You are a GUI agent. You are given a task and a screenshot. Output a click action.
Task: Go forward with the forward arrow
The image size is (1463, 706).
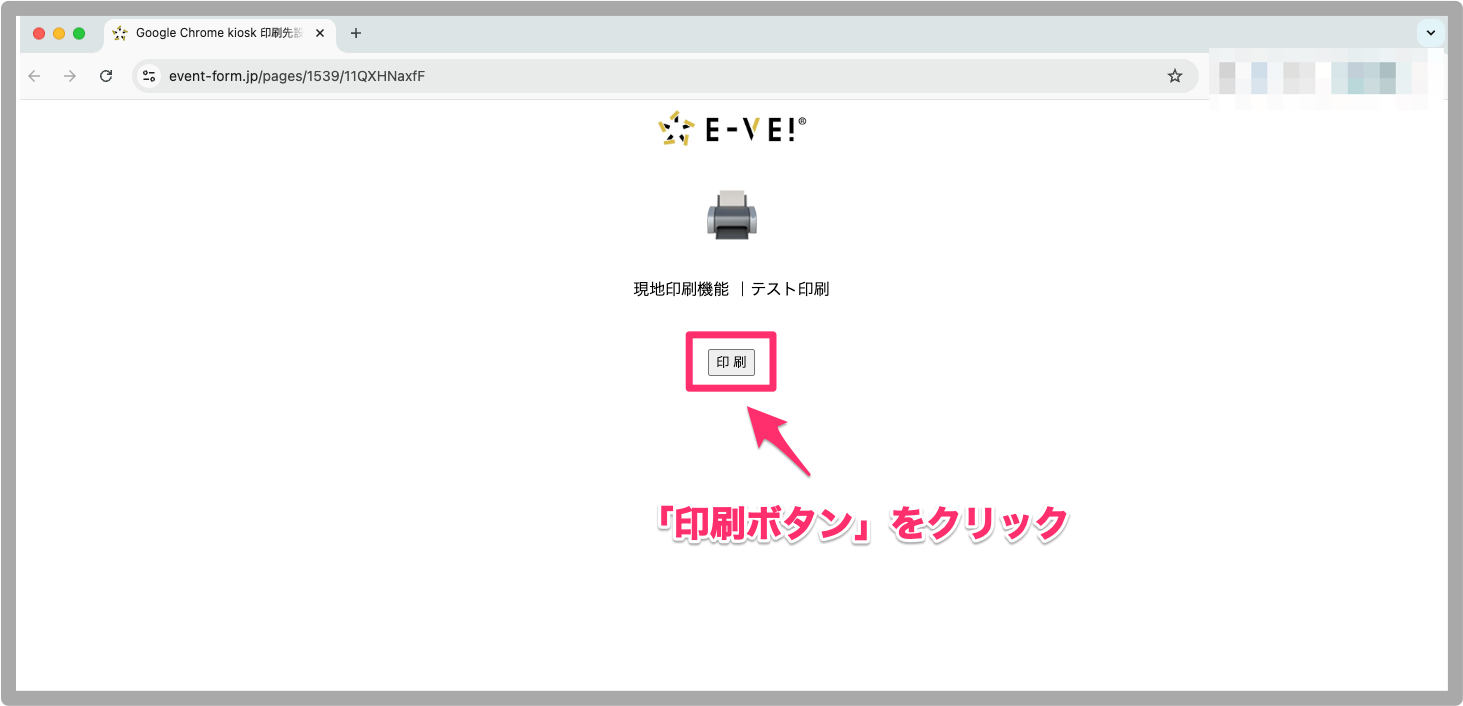tap(70, 76)
